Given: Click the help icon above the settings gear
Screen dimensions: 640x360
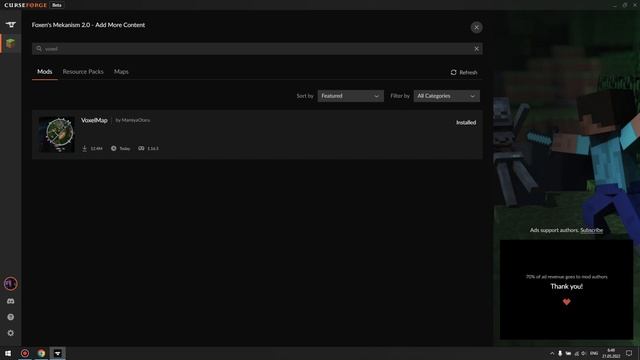Looking at the screenshot, I should pyautogui.click(x=11, y=317).
